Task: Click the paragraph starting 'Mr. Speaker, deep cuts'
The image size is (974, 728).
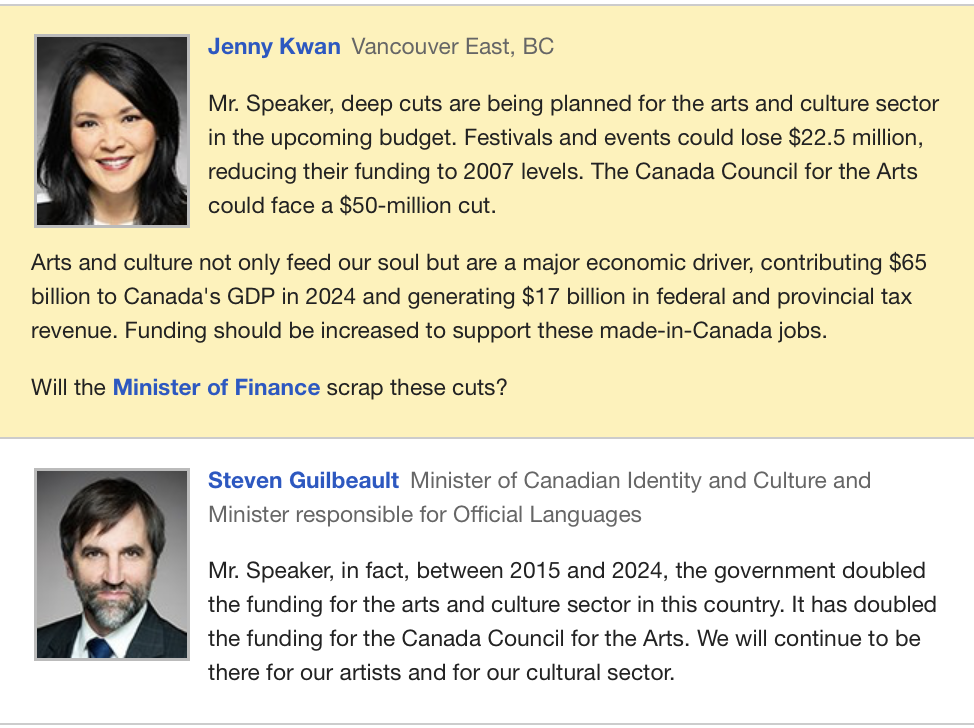Action: click(573, 154)
